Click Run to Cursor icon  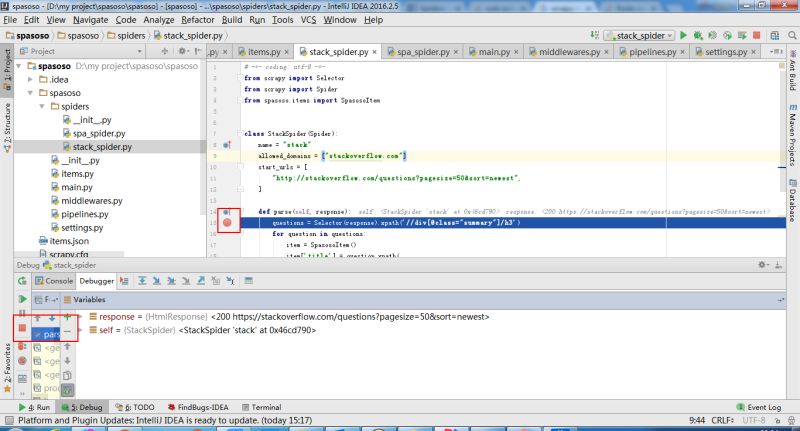click(x=231, y=281)
